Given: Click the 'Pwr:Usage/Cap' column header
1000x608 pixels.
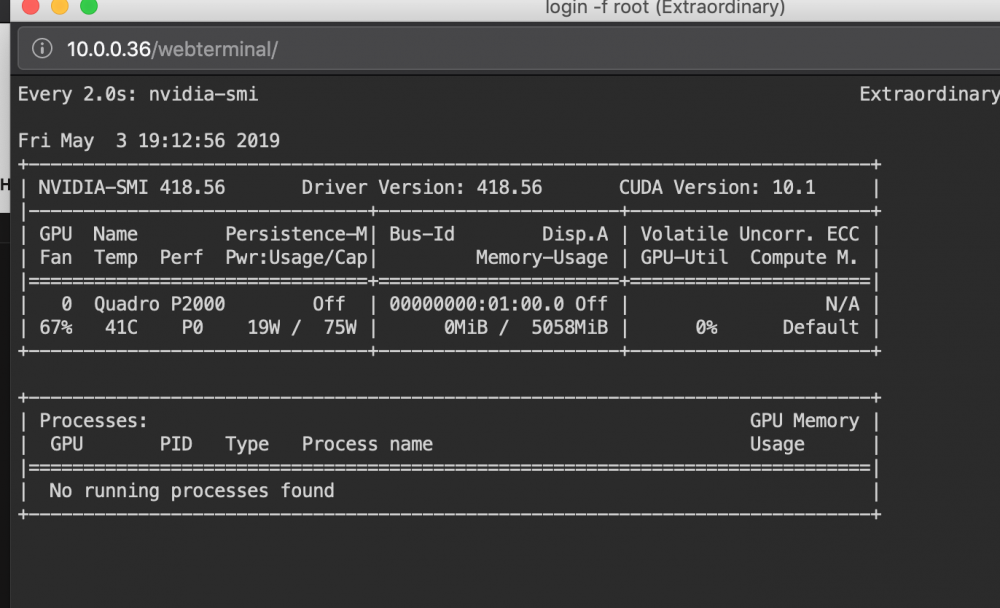Looking at the screenshot, I should coord(297,258).
